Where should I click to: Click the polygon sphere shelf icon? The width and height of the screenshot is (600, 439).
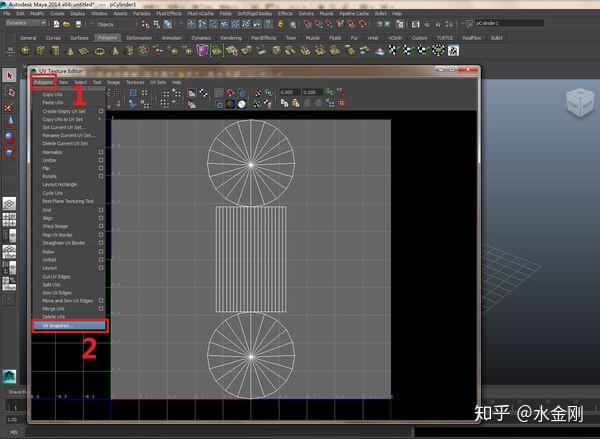point(24,51)
